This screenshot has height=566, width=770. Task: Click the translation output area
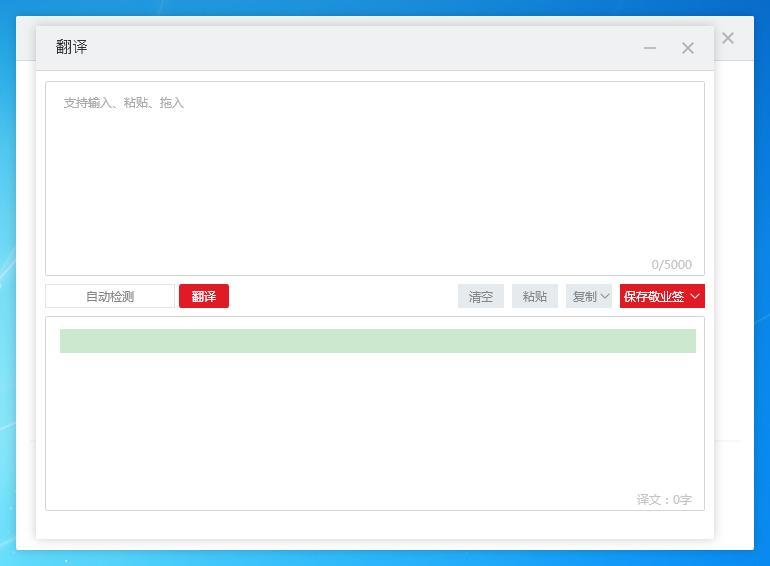[375, 413]
